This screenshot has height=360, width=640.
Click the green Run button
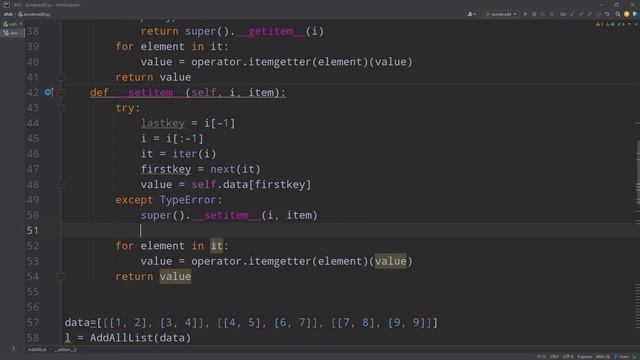525,14
